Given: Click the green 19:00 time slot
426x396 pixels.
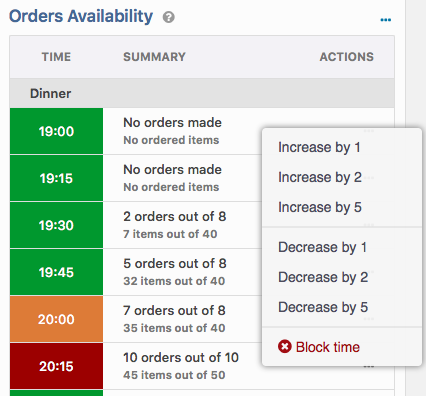Looking at the screenshot, I should click(56, 131).
